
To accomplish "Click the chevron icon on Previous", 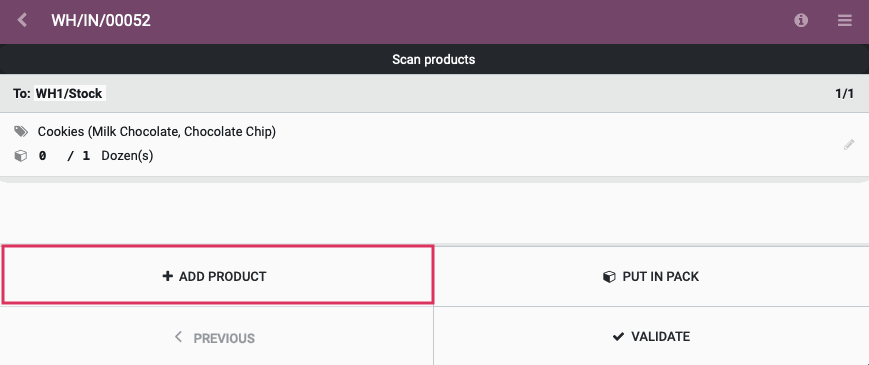I will (178, 336).
